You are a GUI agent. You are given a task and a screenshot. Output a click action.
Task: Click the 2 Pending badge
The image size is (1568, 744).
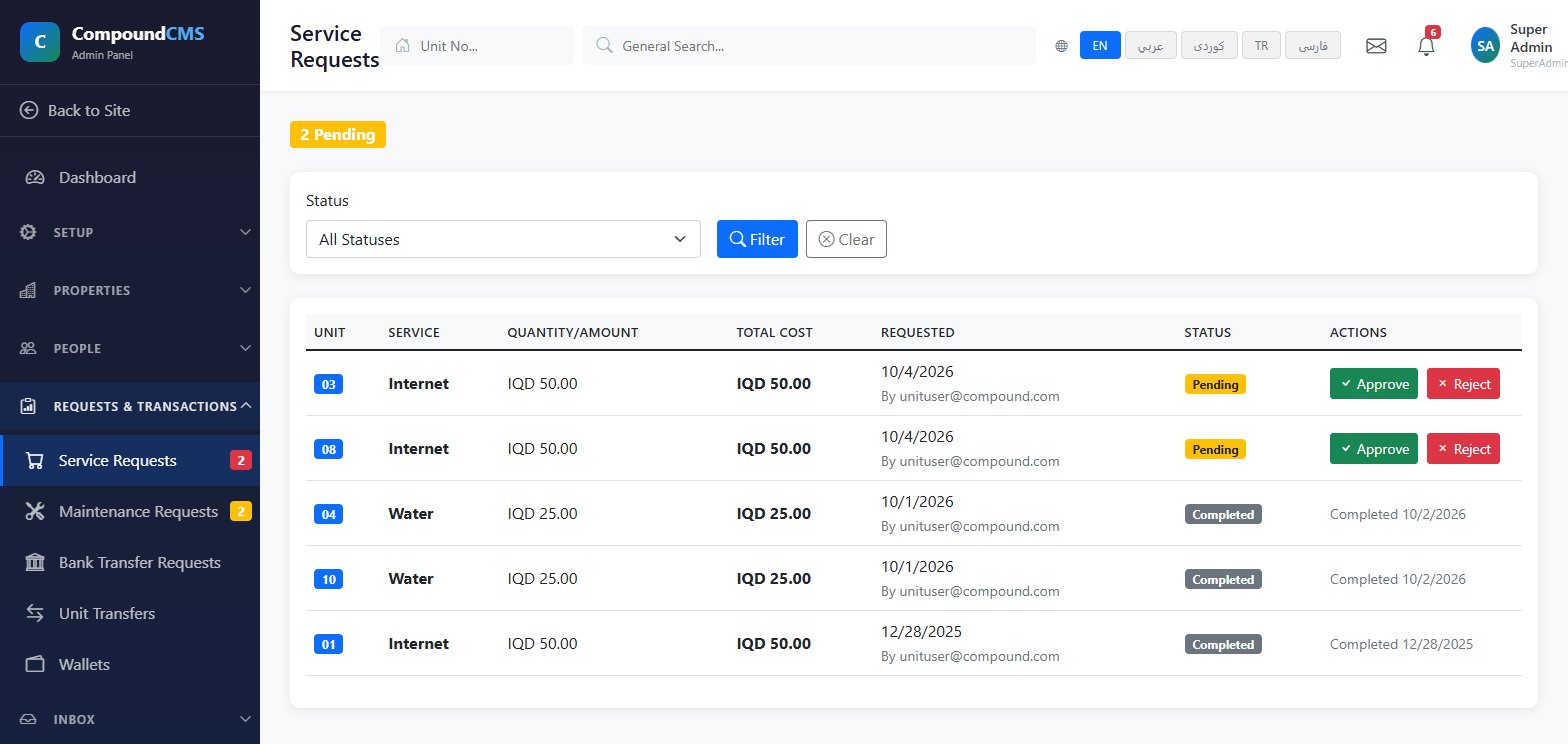(338, 135)
